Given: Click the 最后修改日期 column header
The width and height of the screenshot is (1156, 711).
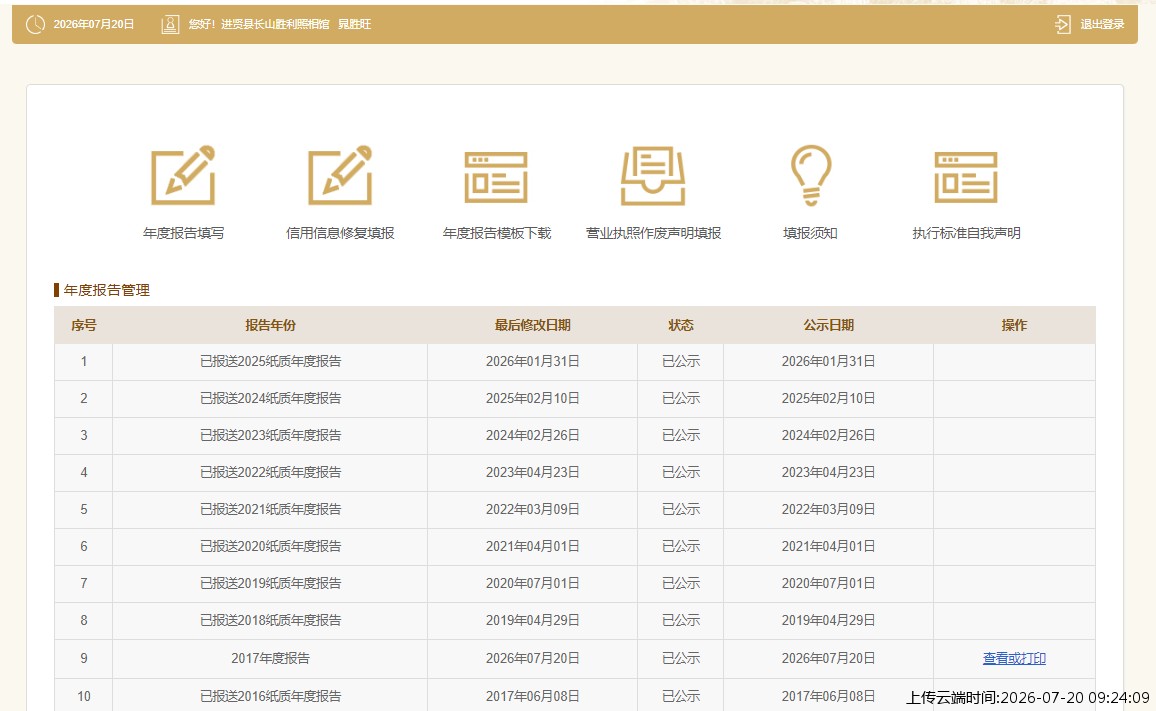Looking at the screenshot, I should point(532,325).
